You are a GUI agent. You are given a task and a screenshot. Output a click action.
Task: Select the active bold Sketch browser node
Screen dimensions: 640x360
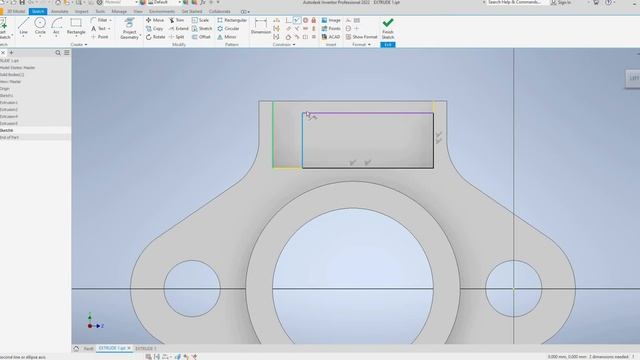click(x=7, y=130)
